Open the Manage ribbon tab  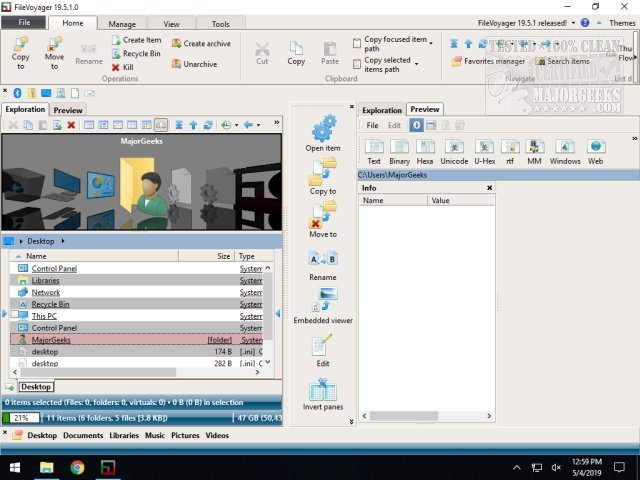pos(122,23)
